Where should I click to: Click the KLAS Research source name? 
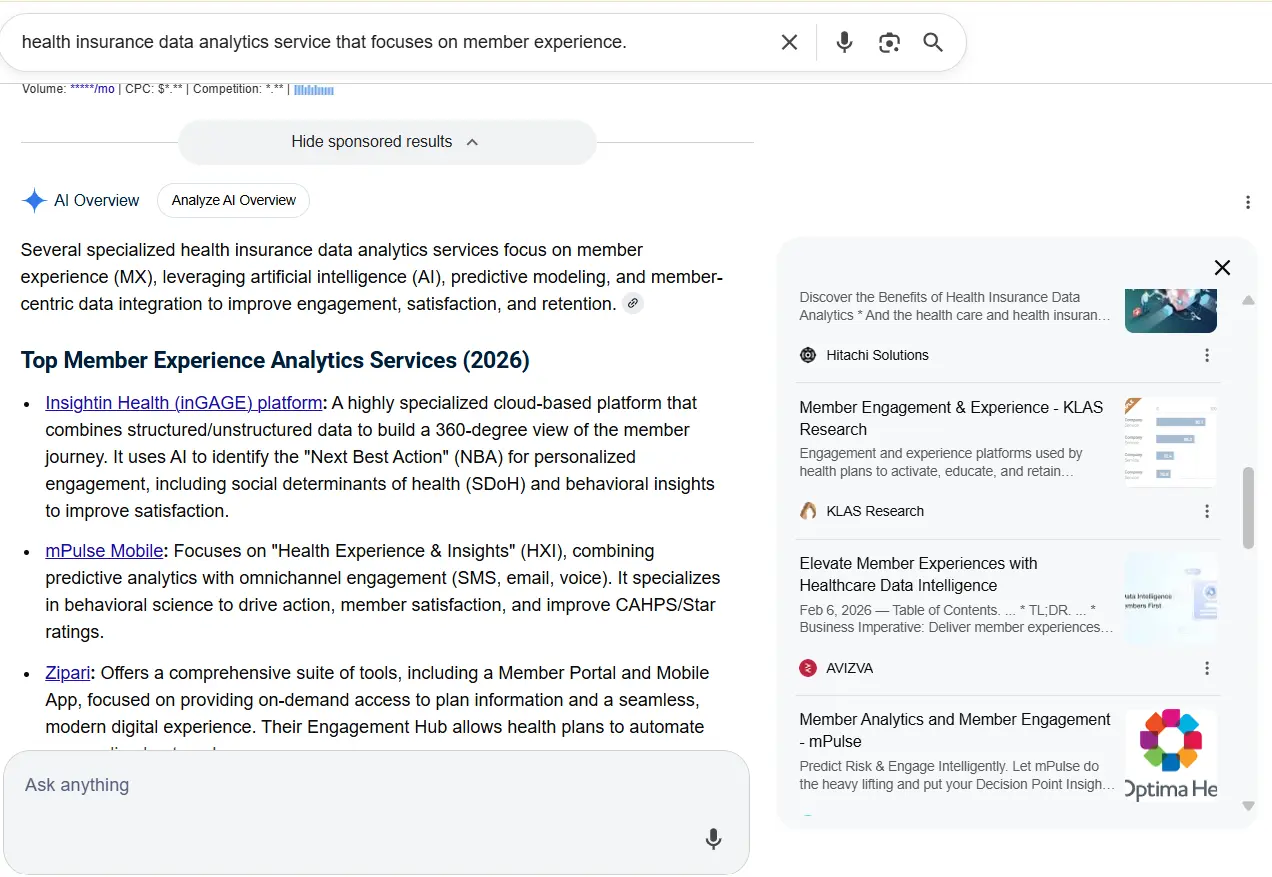[x=875, y=511]
